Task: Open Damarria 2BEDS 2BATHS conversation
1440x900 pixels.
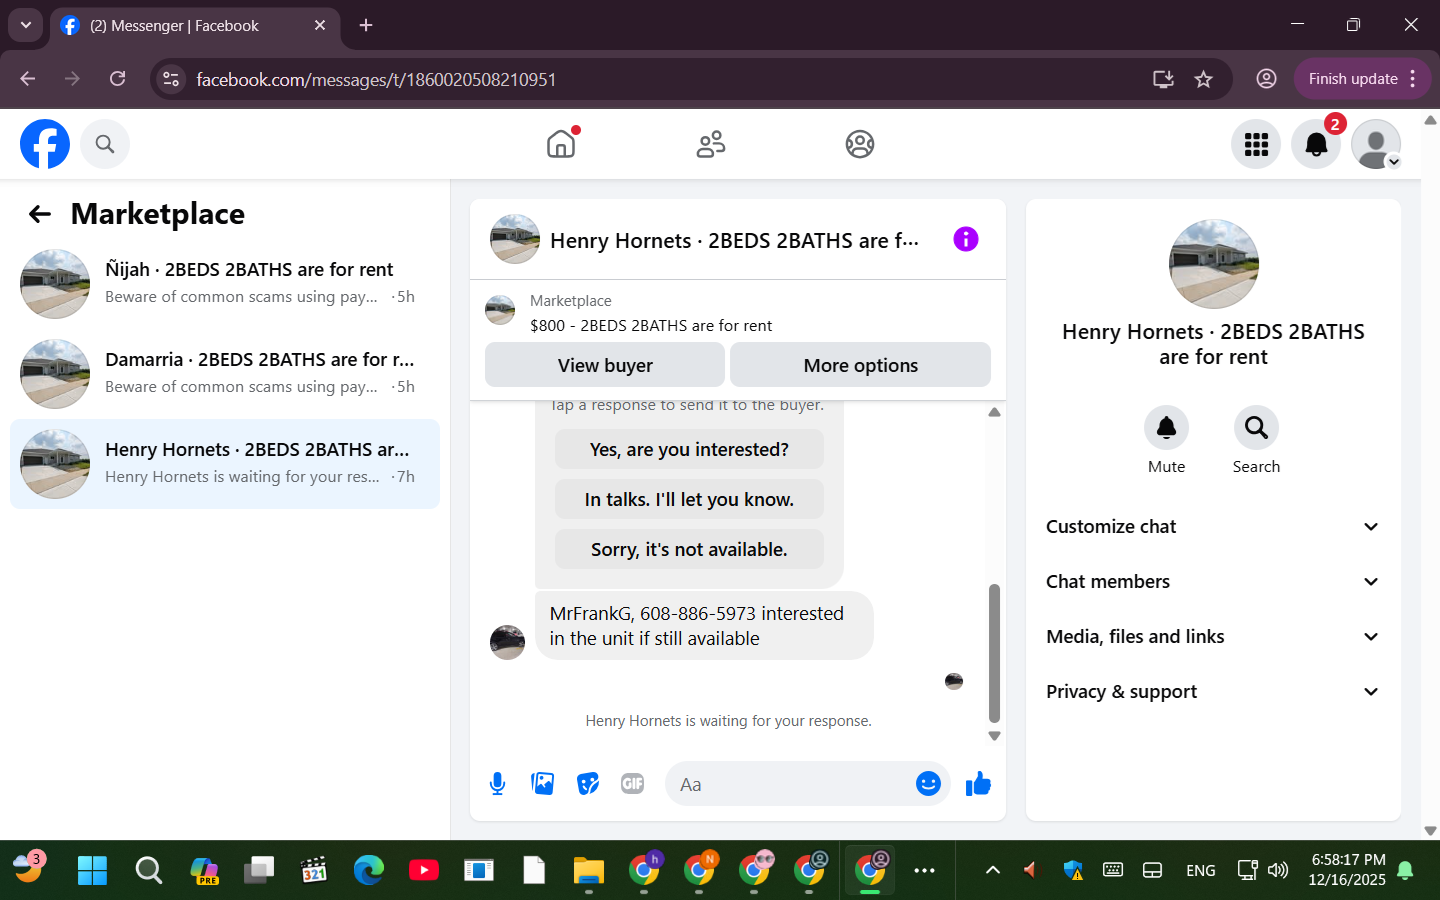Action: point(225,374)
